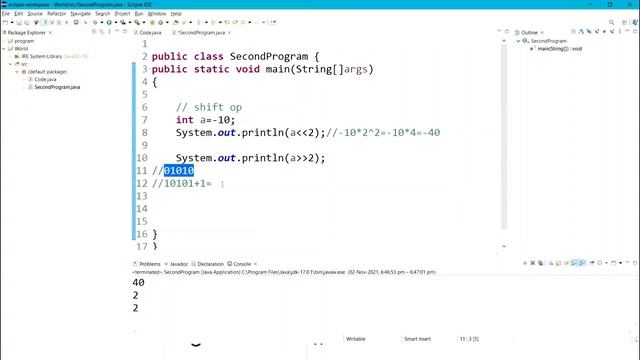Toggle Word Wrap in Console toolbar

point(567,263)
